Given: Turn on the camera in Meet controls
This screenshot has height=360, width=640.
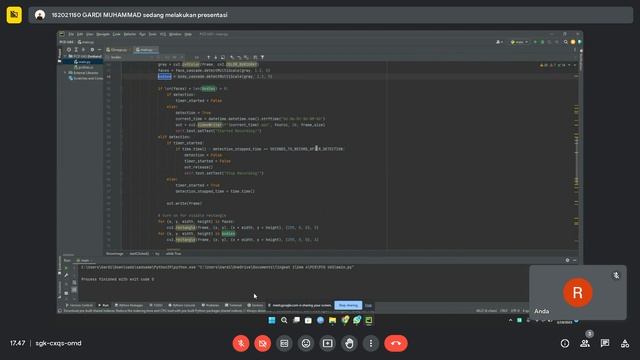Looking at the screenshot, I should 262,343.
